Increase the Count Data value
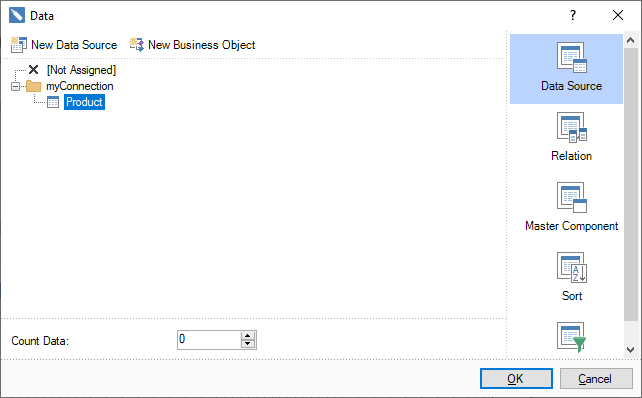642x398 pixels. [248, 336]
